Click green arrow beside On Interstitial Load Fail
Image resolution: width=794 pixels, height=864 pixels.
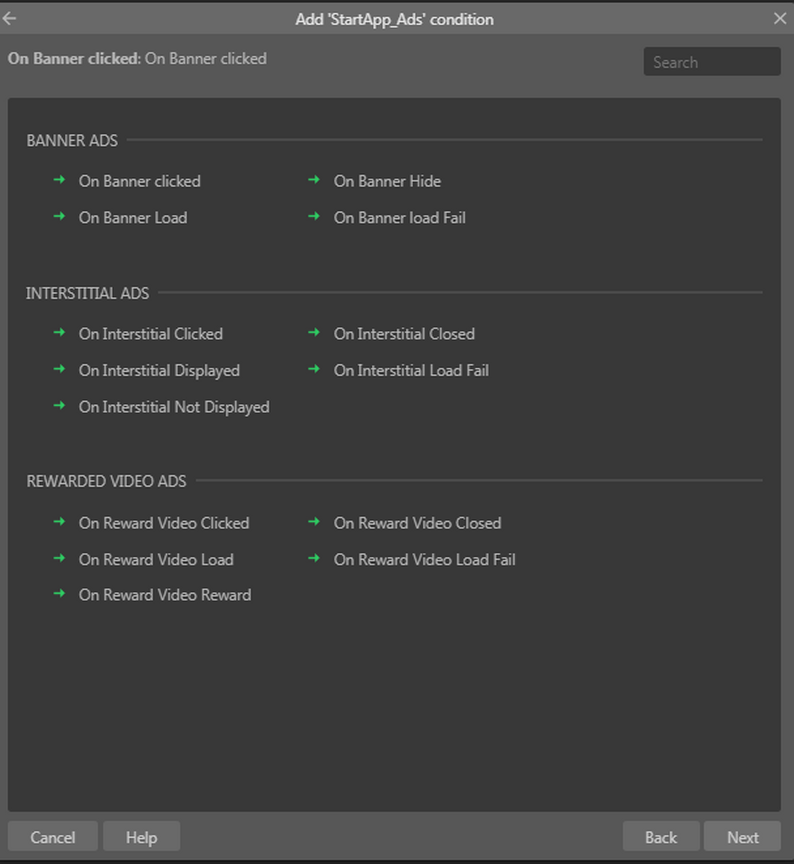click(314, 369)
